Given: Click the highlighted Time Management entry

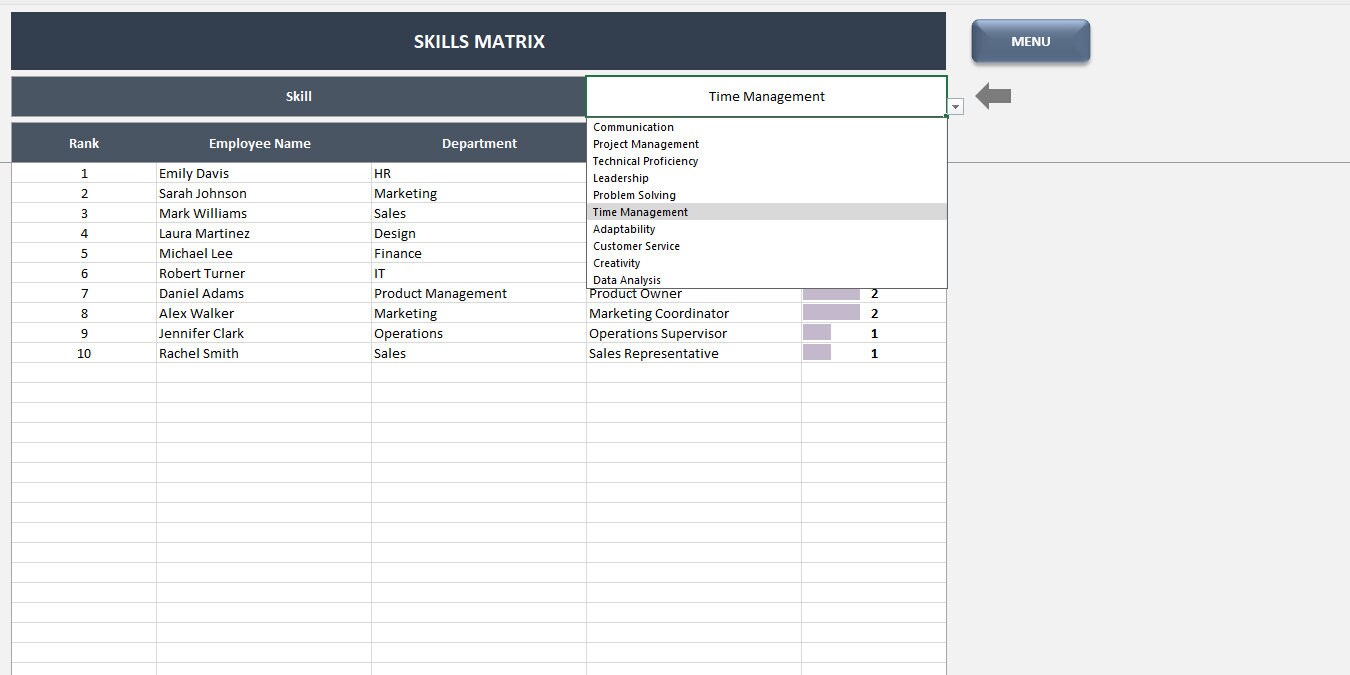Looking at the screenshot, I should click(640, 212).
